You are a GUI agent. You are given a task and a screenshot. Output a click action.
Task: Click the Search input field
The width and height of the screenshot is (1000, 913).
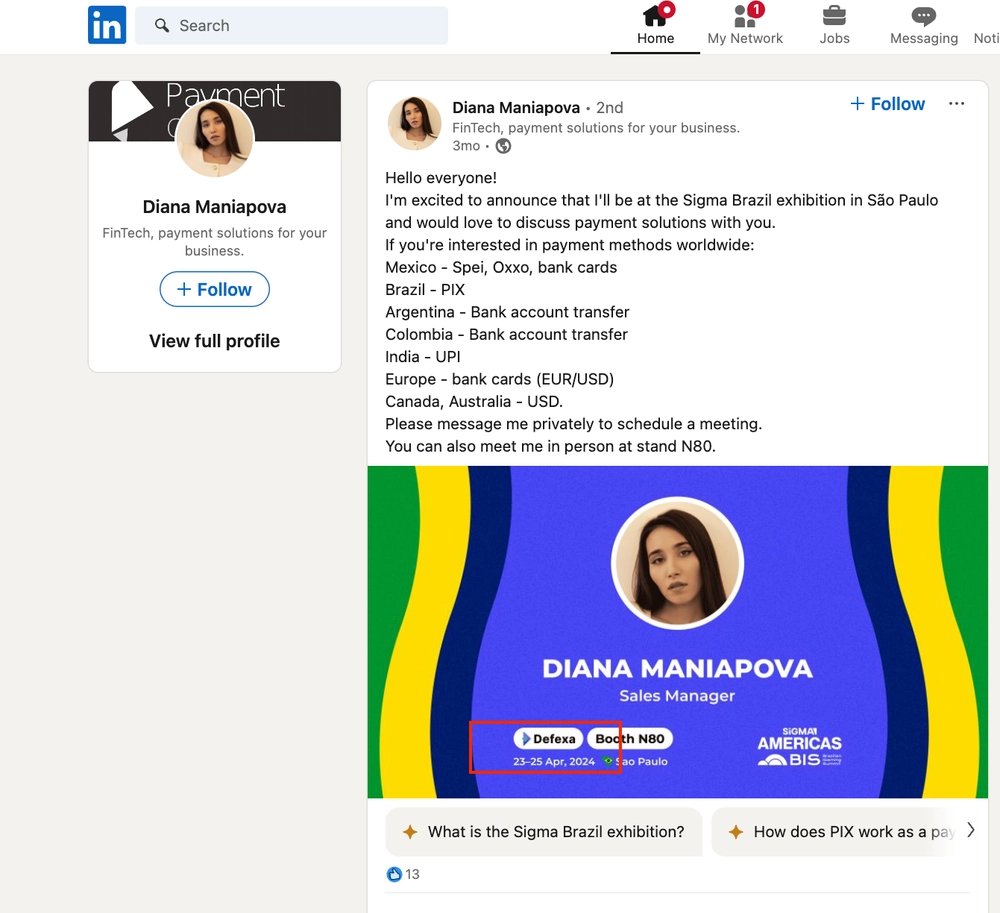pyautogui.click(x=291, y=26)
